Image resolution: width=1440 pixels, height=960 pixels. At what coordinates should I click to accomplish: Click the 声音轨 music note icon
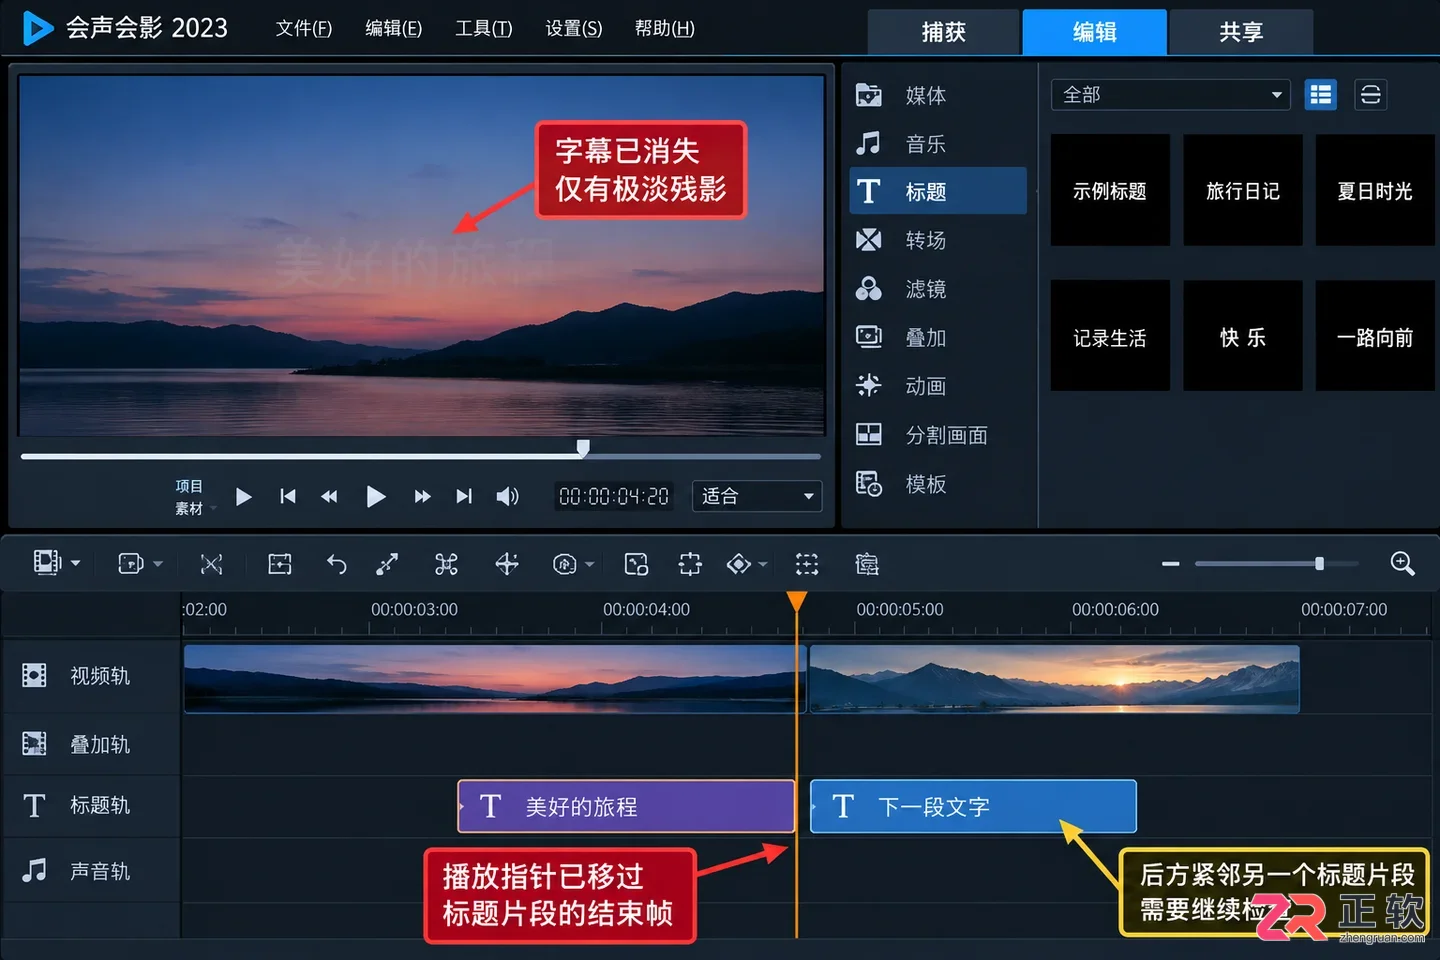[34, 871]
